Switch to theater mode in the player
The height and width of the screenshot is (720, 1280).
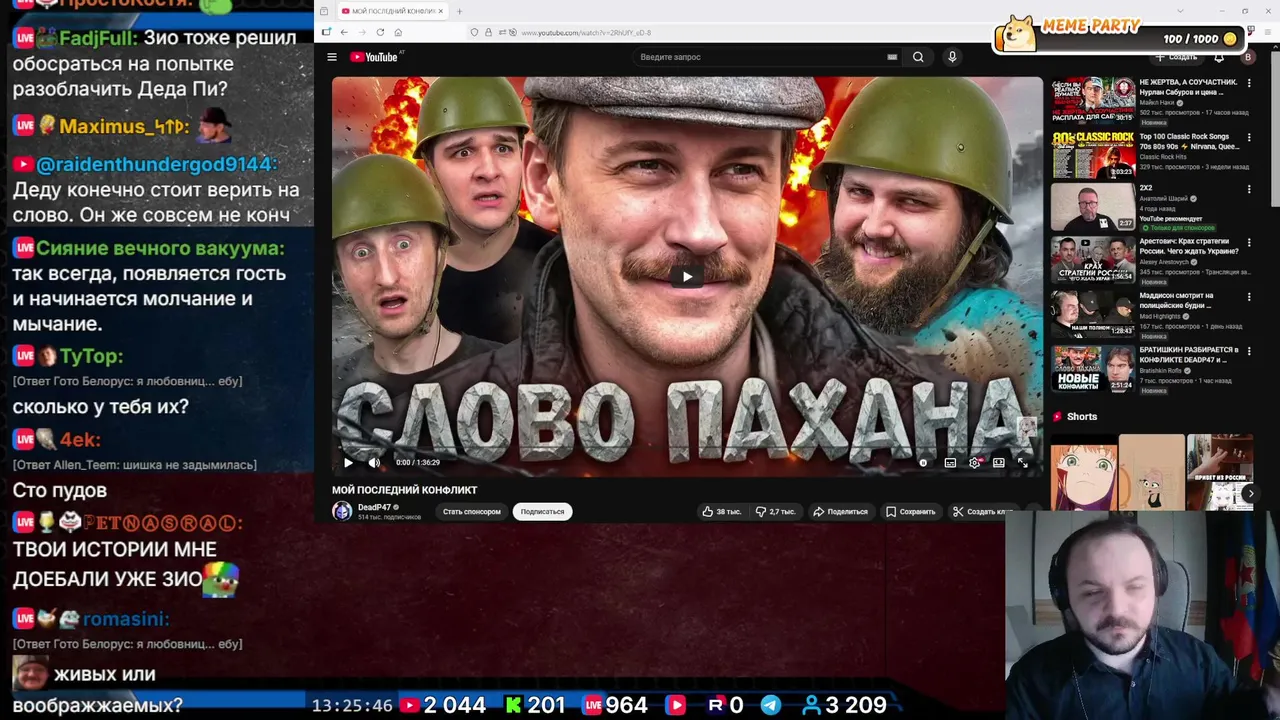[x=998, y=462]
